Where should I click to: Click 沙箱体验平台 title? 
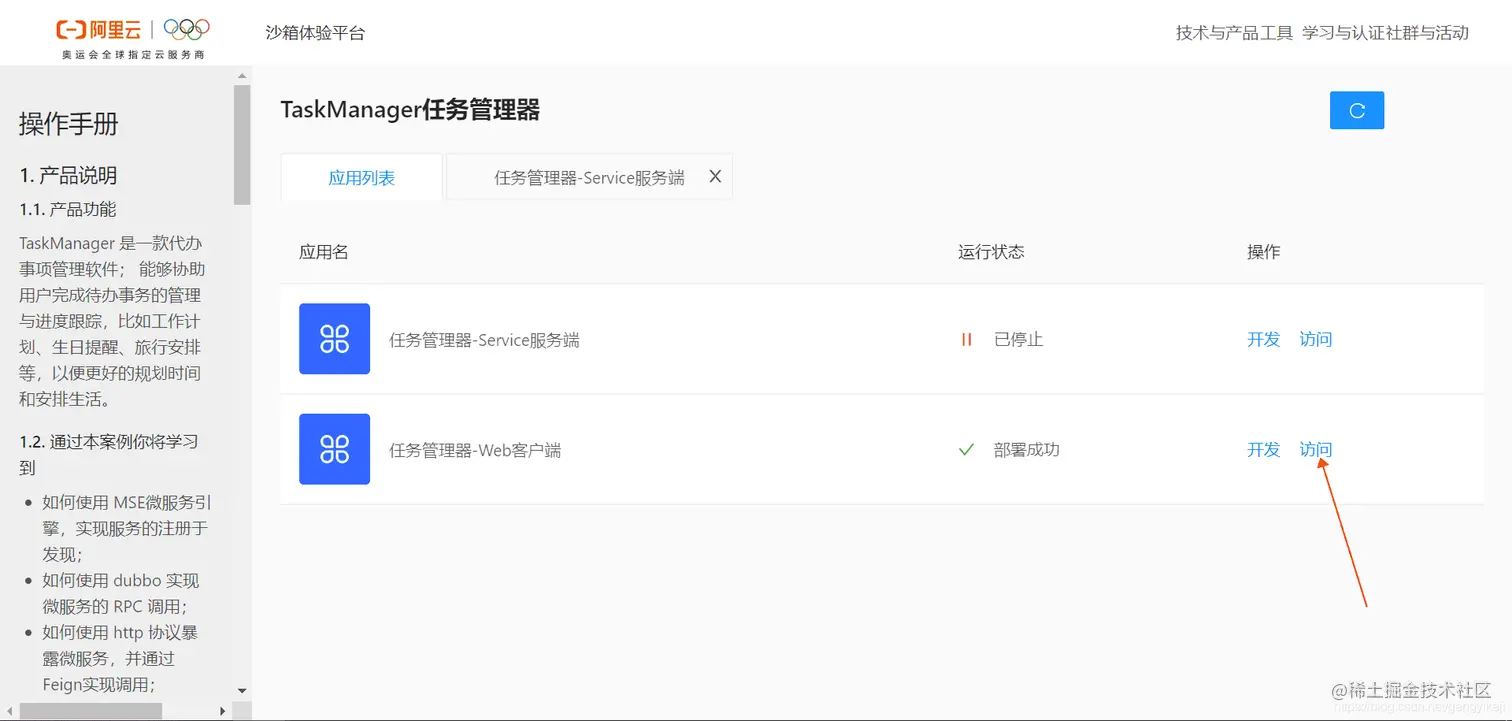[x=315, y=33]
